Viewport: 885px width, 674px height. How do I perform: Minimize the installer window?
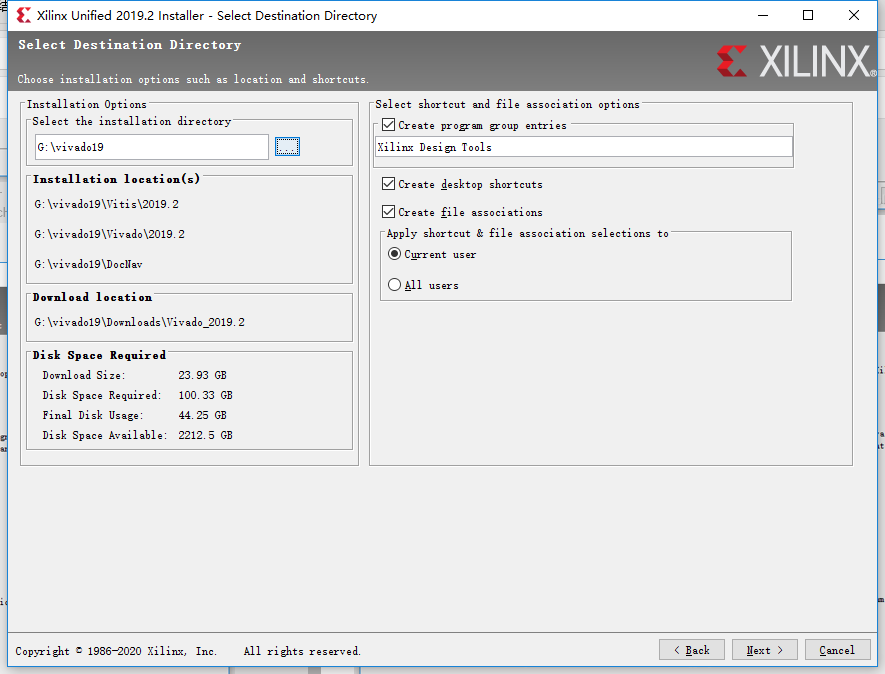coord(761,15)
